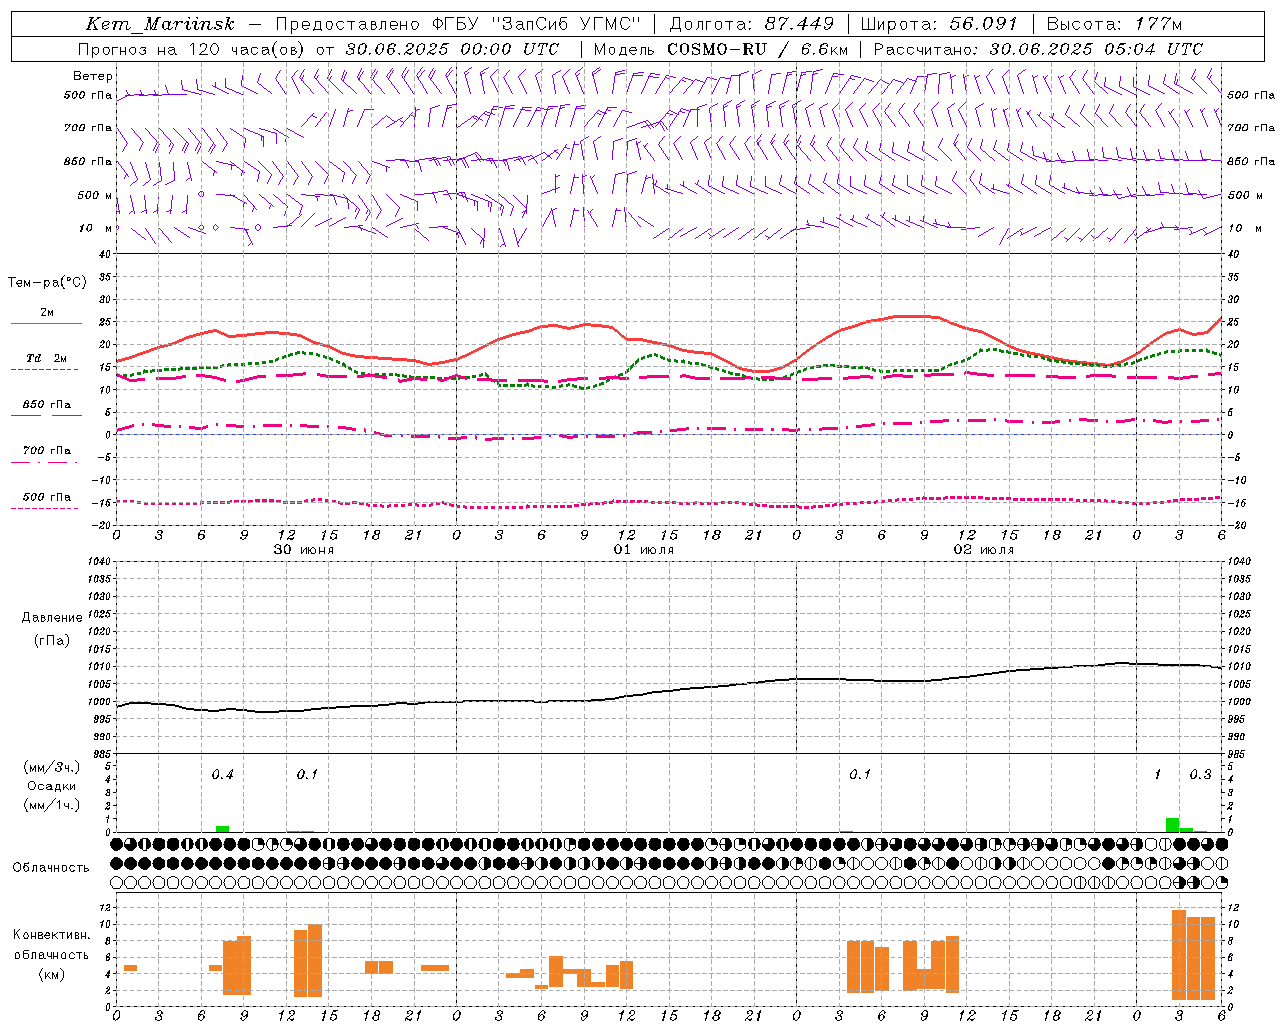Click the red solid legend line under 2м
The image size is (1280, 1024).
tap(46, 324)
